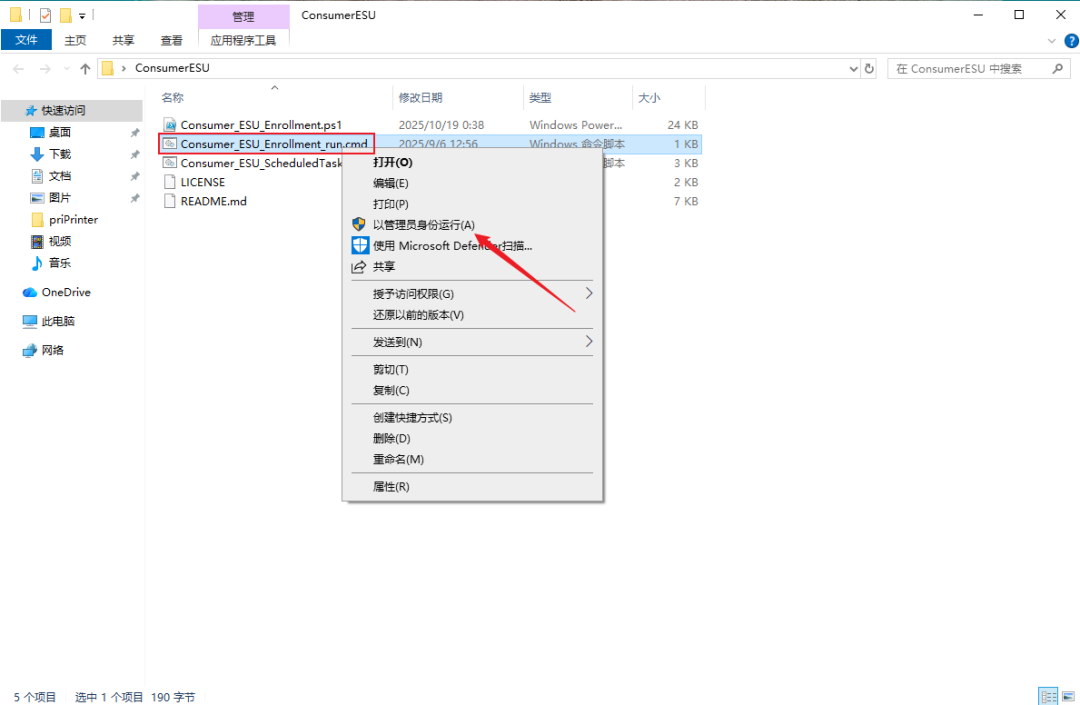Click the 文件 menu button
This screenshot has height=705, width=1080.
(x=27, y=40)
